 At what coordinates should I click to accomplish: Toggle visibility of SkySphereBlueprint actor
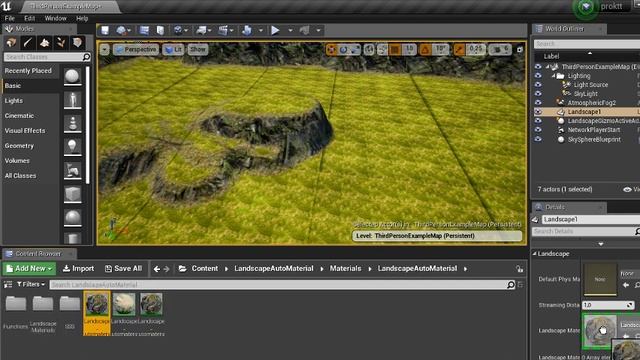coord(538,139)
